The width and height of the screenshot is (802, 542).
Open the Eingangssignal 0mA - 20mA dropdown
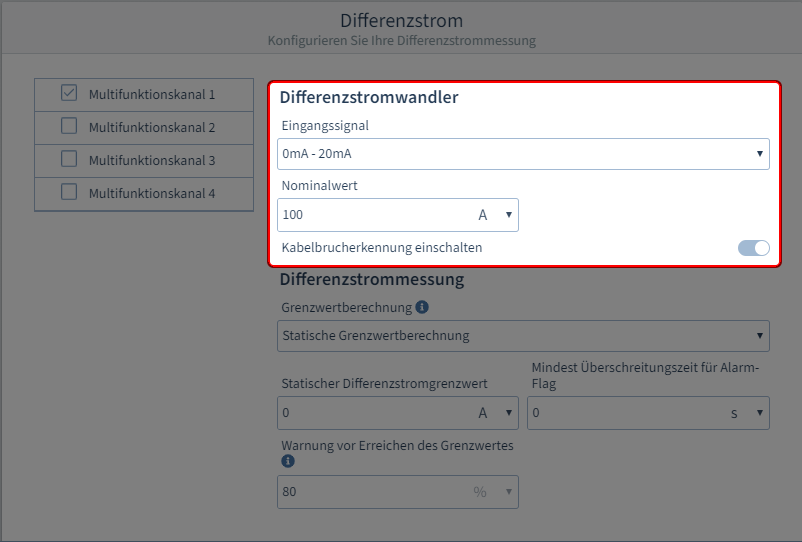tap(523, 154)
